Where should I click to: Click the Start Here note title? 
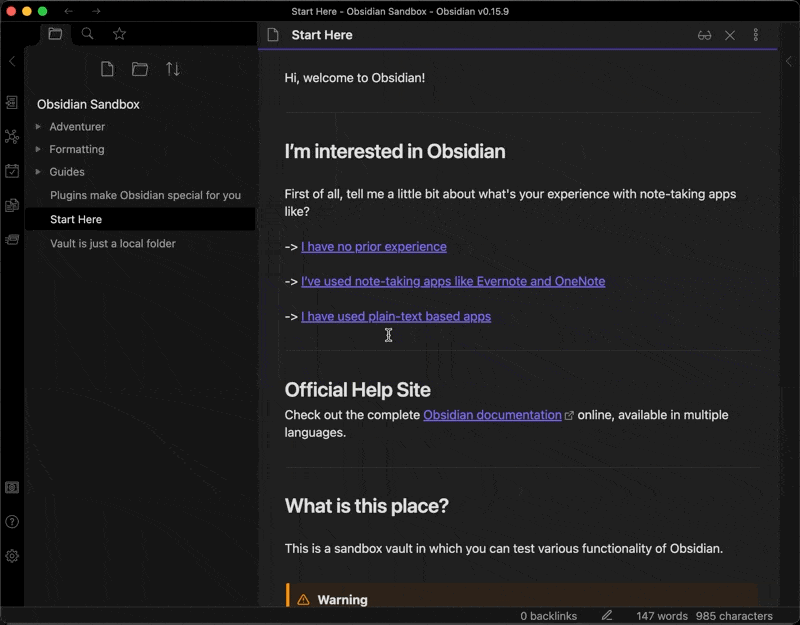pos(322,35)
